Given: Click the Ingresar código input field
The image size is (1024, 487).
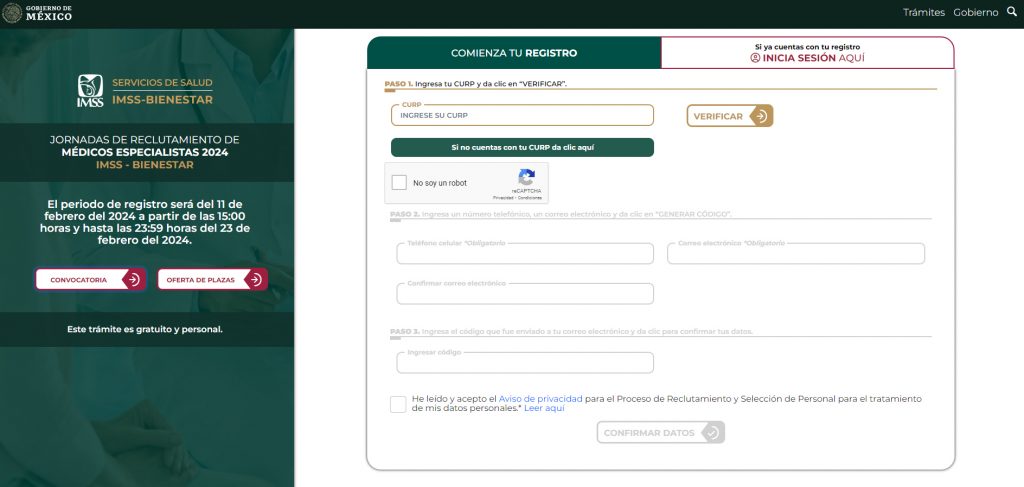Looking at the screenshot, I should click(525, 363).
